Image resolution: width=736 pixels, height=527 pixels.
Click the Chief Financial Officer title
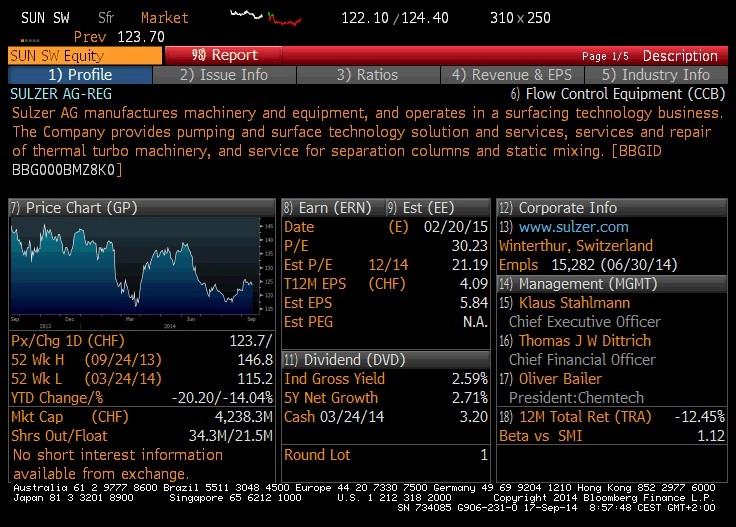click(582, 360)
